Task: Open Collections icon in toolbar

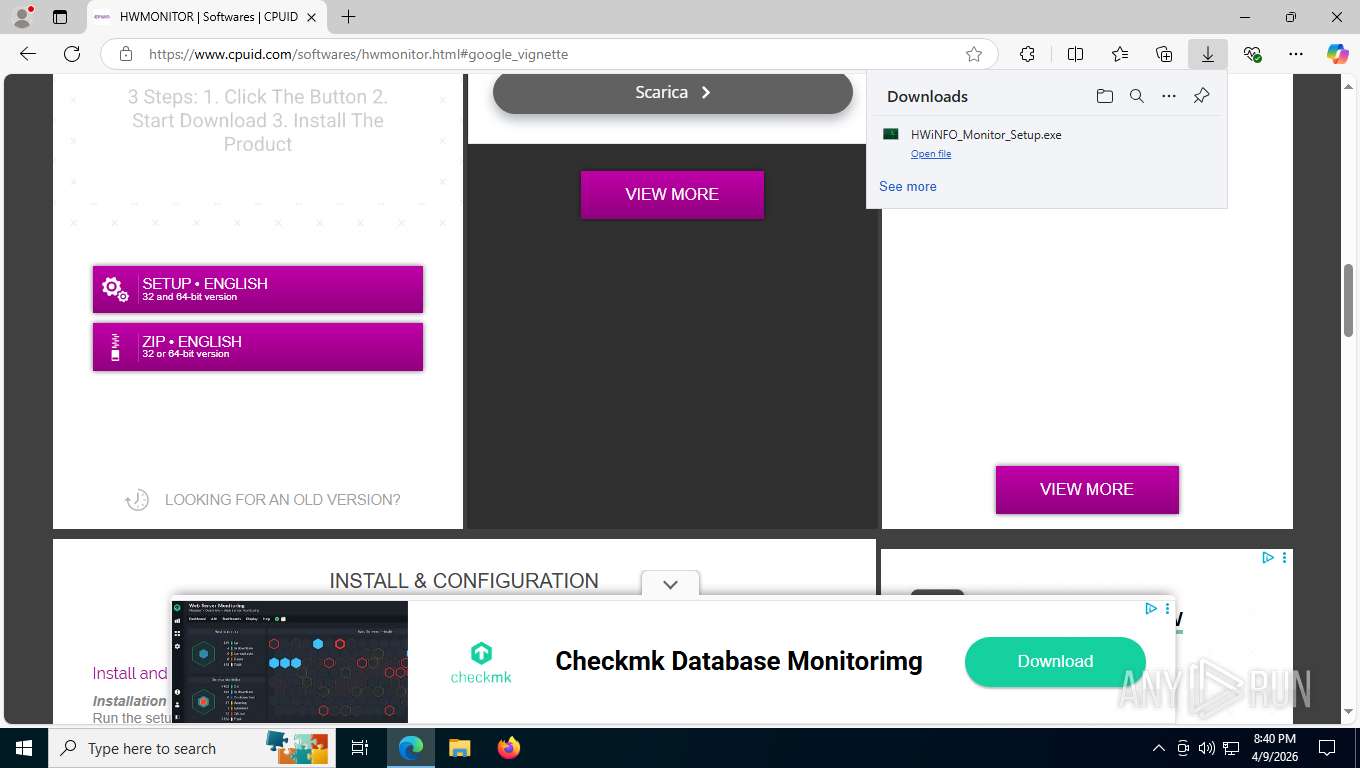Action: 1164,54
